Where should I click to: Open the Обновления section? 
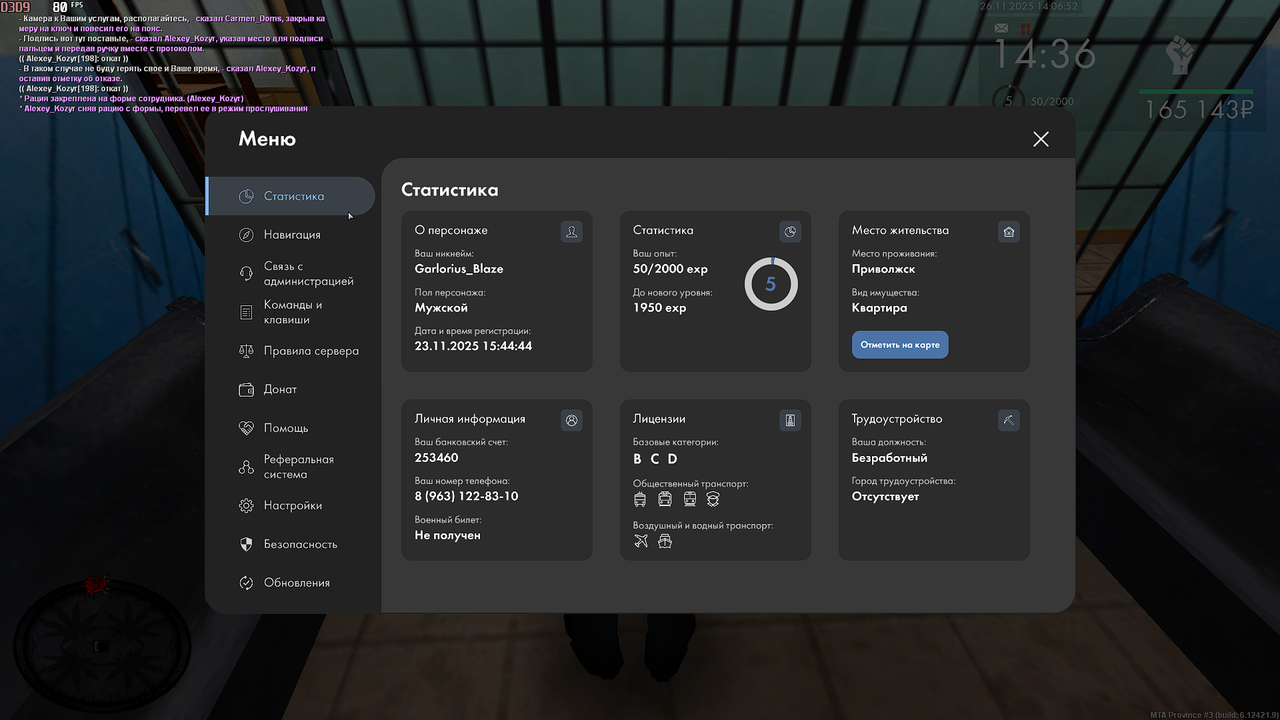[290, 583]
